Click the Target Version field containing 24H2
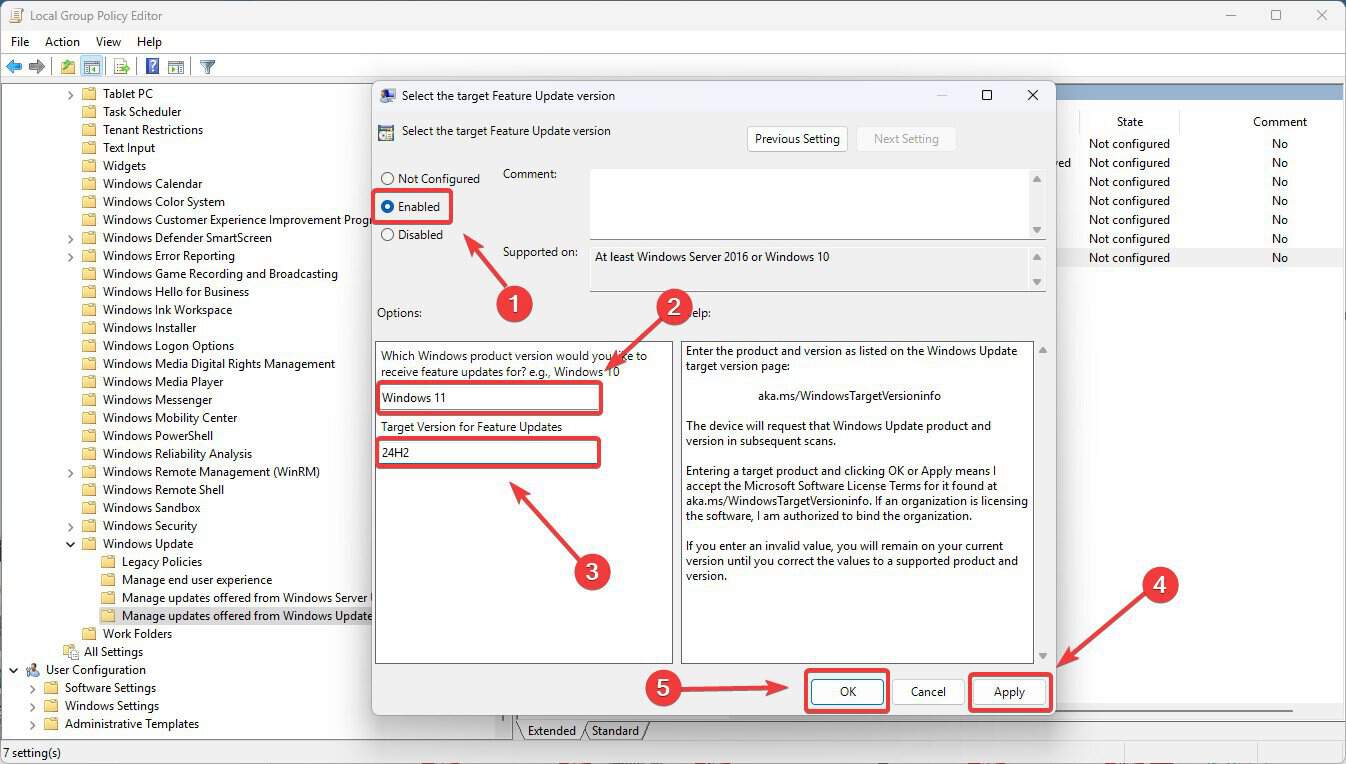 (489, 452)
